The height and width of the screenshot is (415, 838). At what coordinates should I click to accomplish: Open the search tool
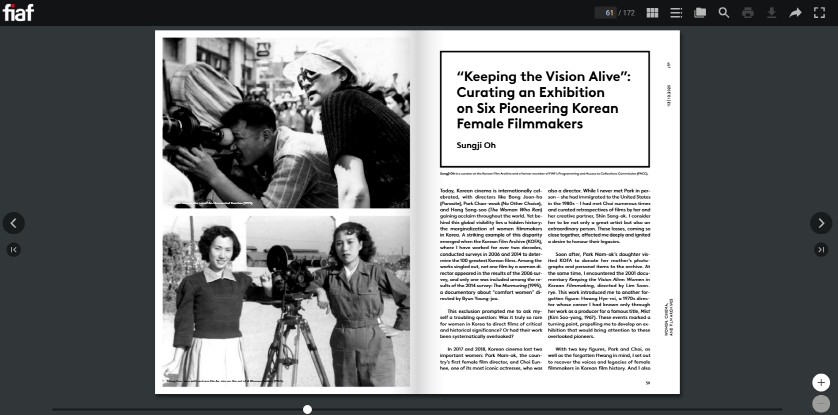point(724,13)
